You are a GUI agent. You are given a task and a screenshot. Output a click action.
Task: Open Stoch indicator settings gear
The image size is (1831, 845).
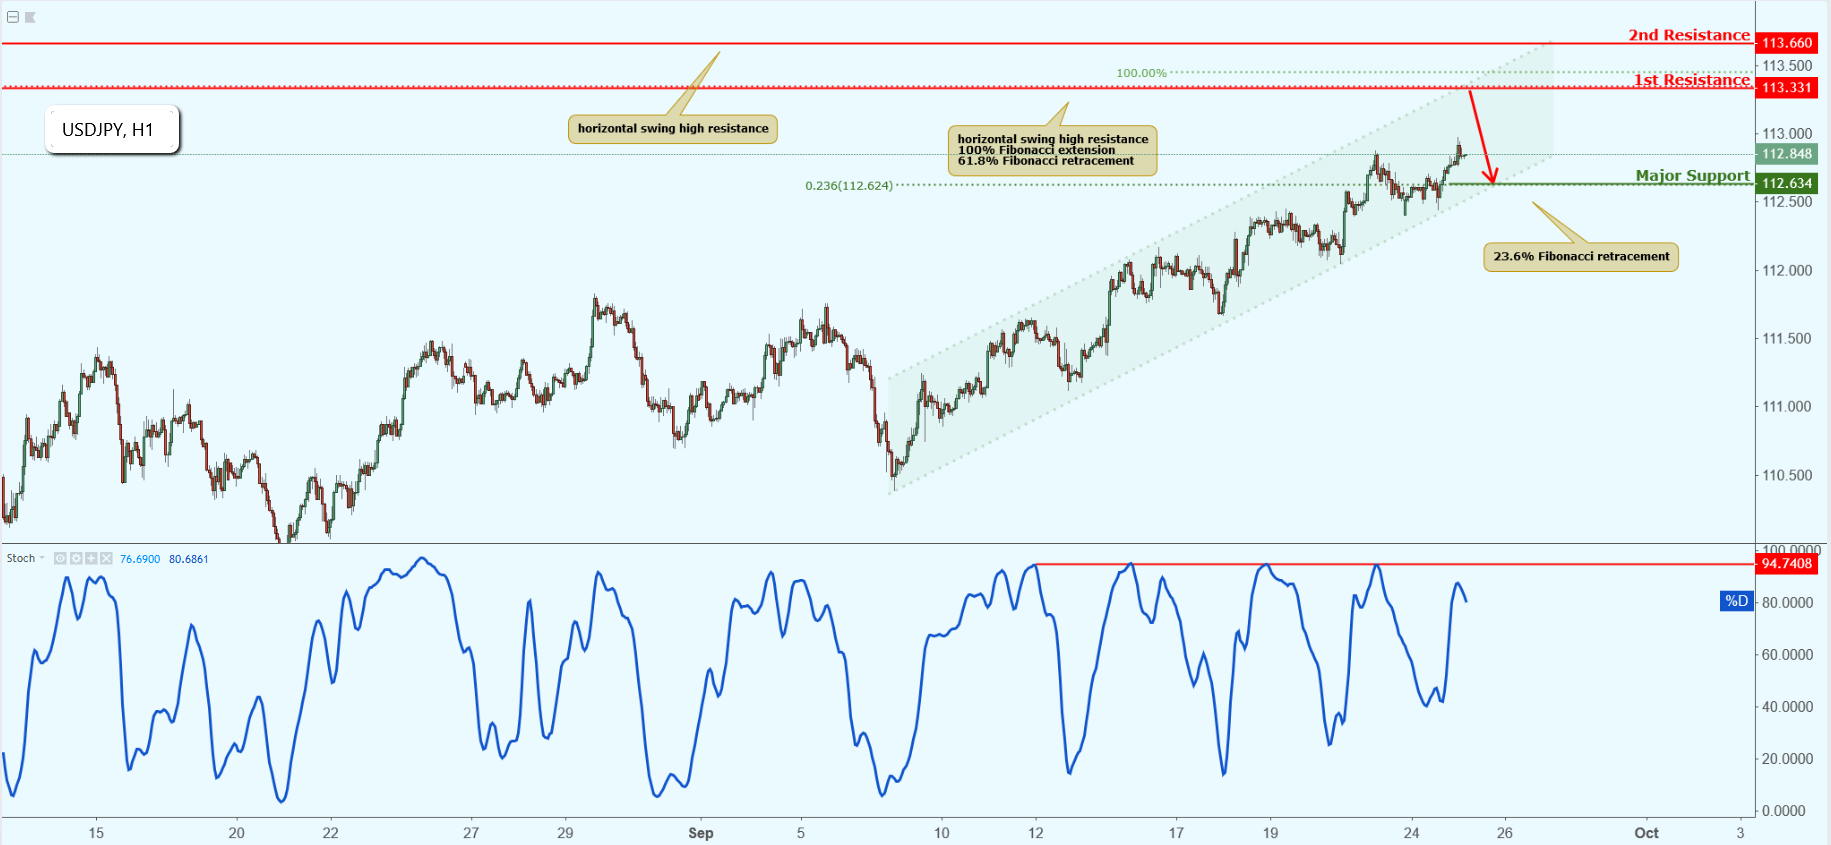pyautogui.click(x=76, y=558)
